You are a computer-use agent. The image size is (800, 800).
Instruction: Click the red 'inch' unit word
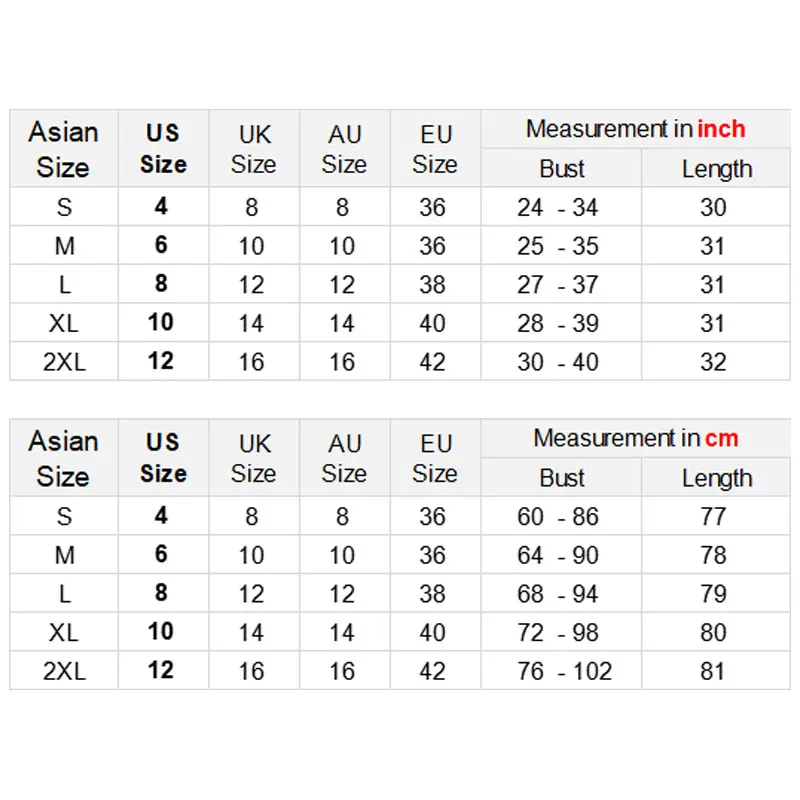[721, 129]
